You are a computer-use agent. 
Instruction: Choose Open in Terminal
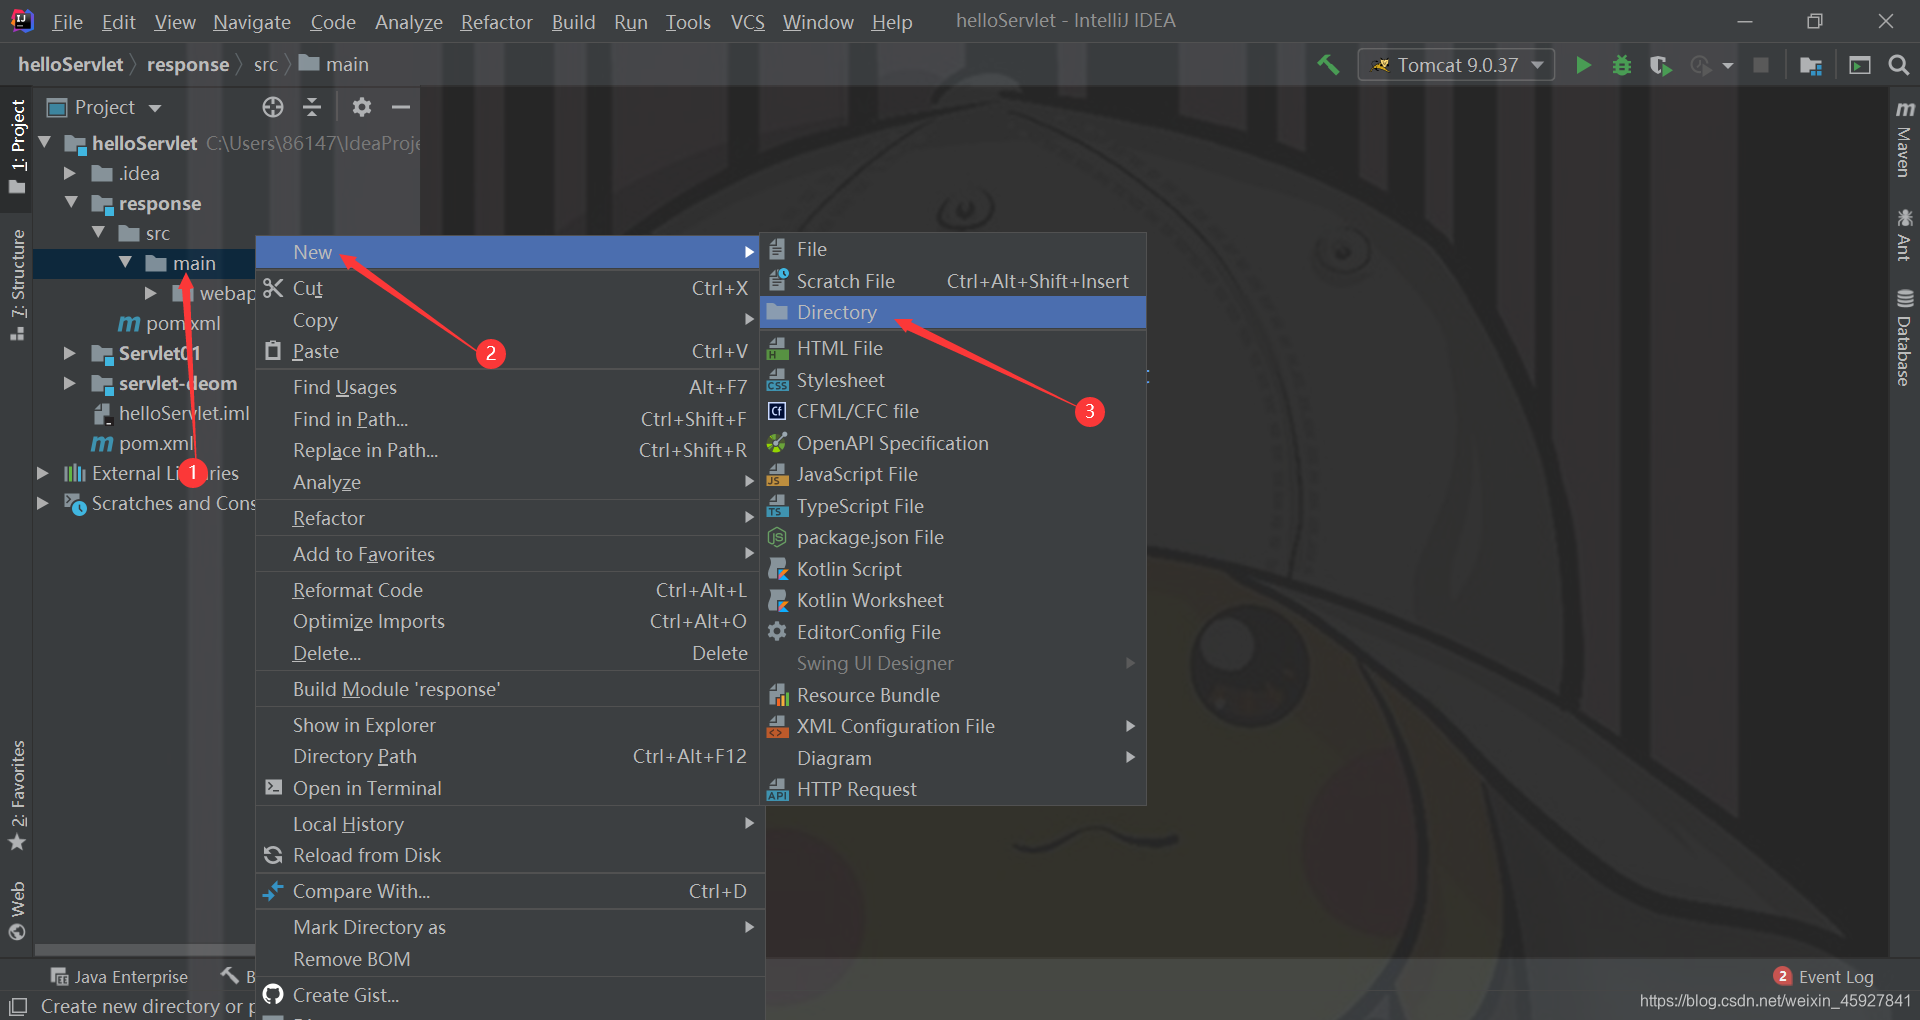click(x=508, y=788)
